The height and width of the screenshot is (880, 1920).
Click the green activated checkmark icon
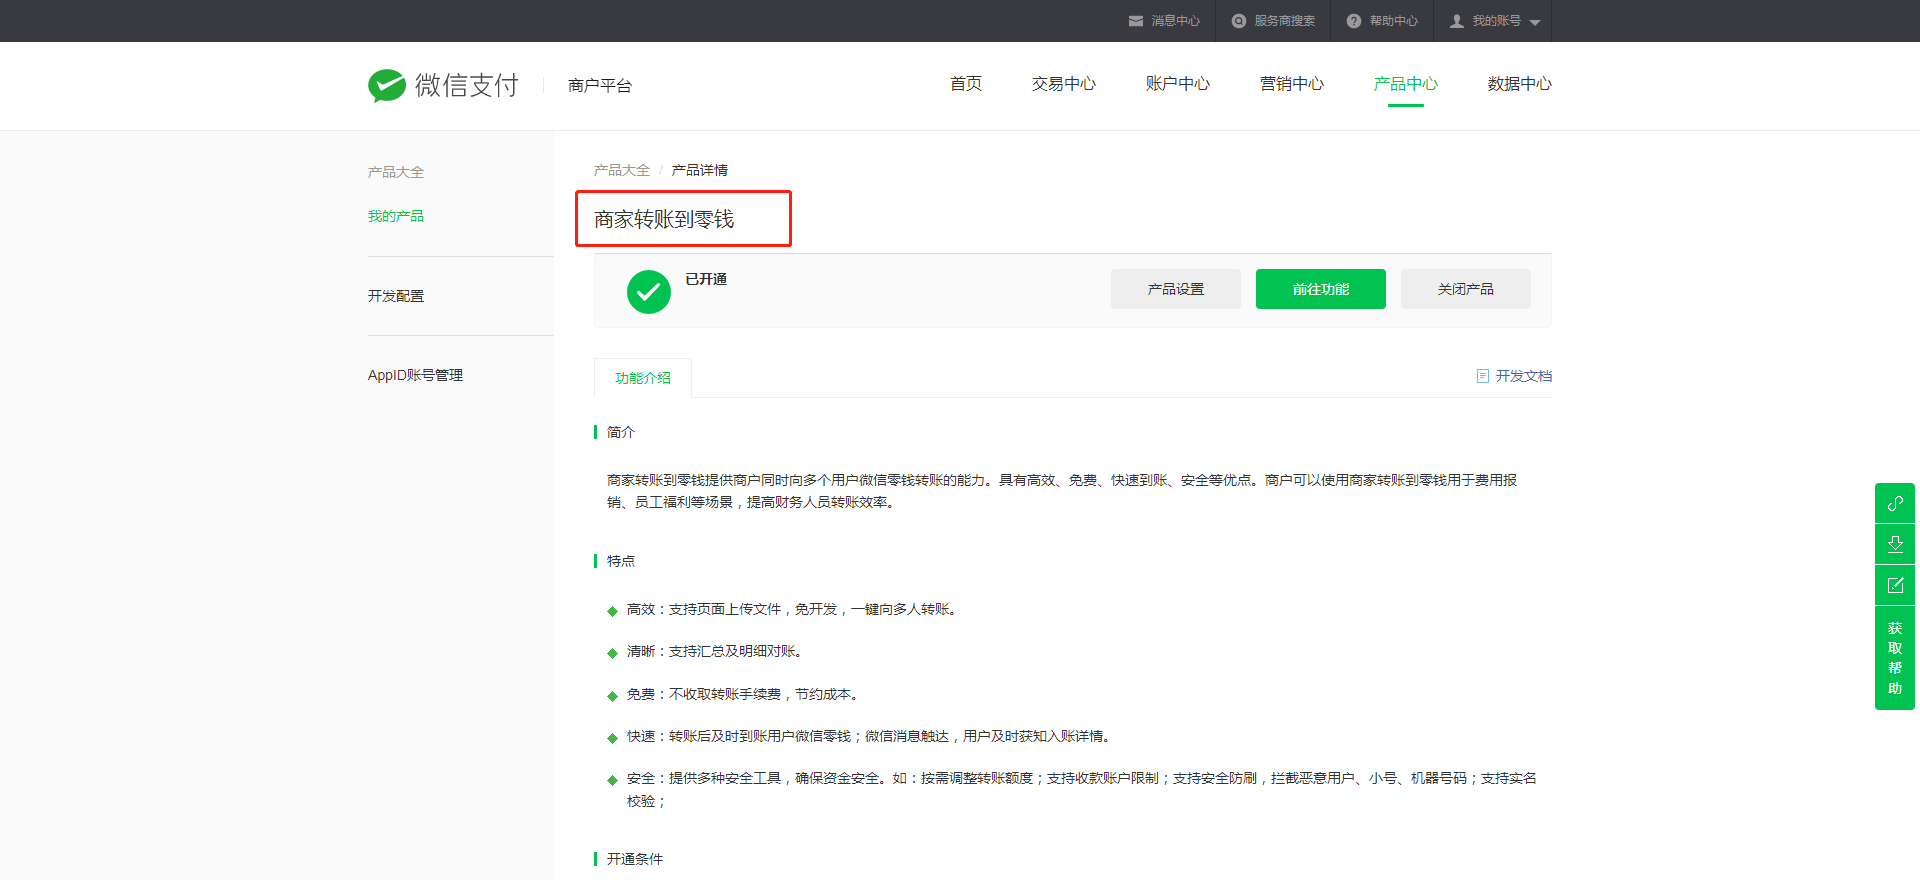tap(649, 292)
